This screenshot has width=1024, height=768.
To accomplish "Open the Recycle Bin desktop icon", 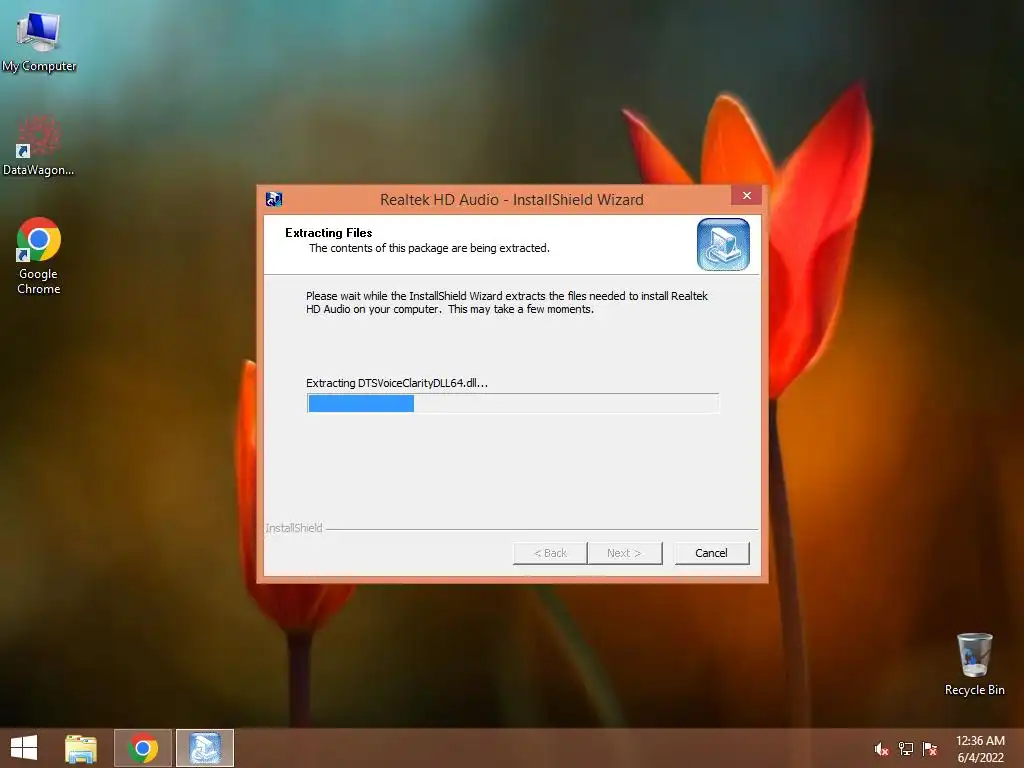I will [974, 664].
